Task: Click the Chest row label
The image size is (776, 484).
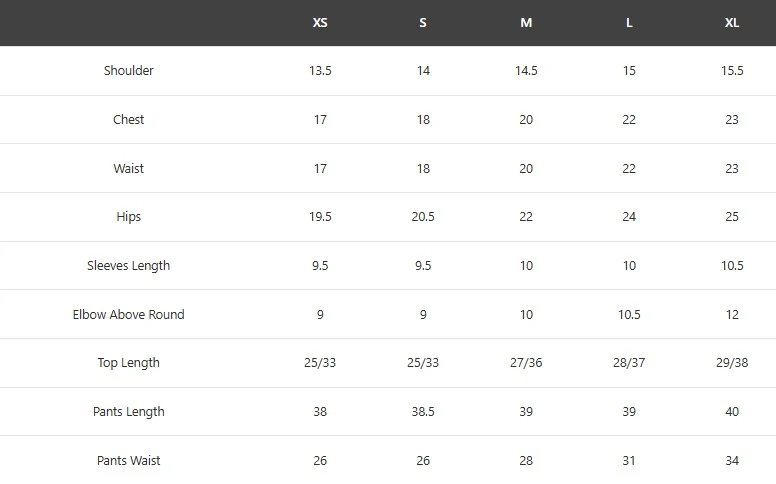Action: tap(129, 120)
